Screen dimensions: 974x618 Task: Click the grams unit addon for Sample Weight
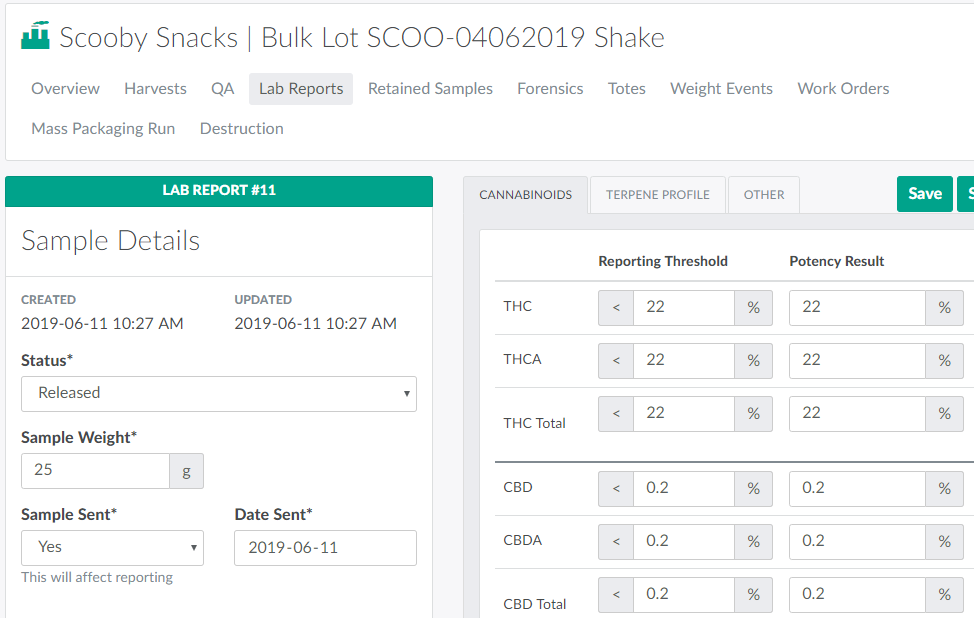tap(186, 471)
